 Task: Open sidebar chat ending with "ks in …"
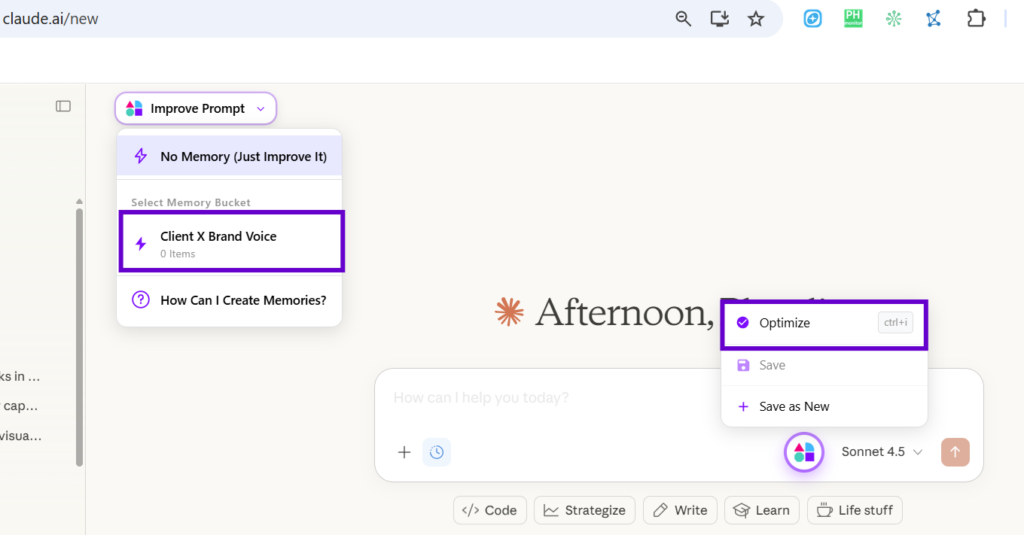[x=20, y=376]
